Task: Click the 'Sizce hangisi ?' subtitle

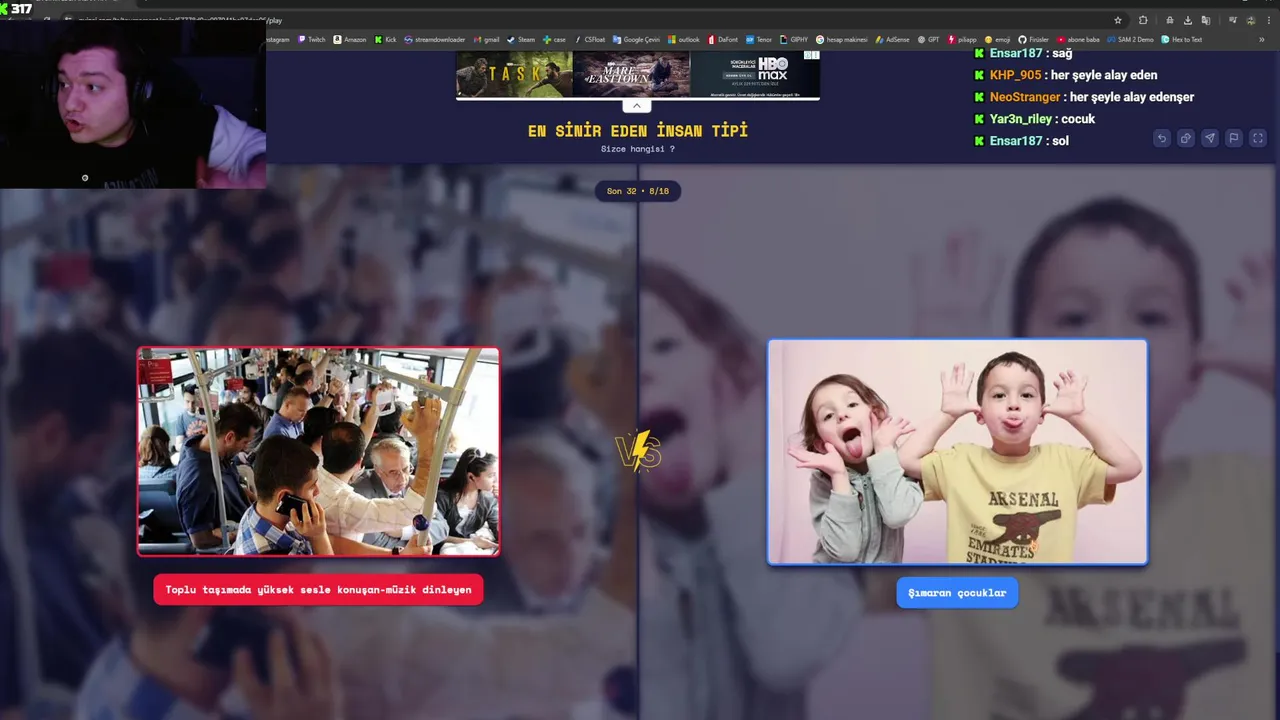Action: [x=637, y=149]
